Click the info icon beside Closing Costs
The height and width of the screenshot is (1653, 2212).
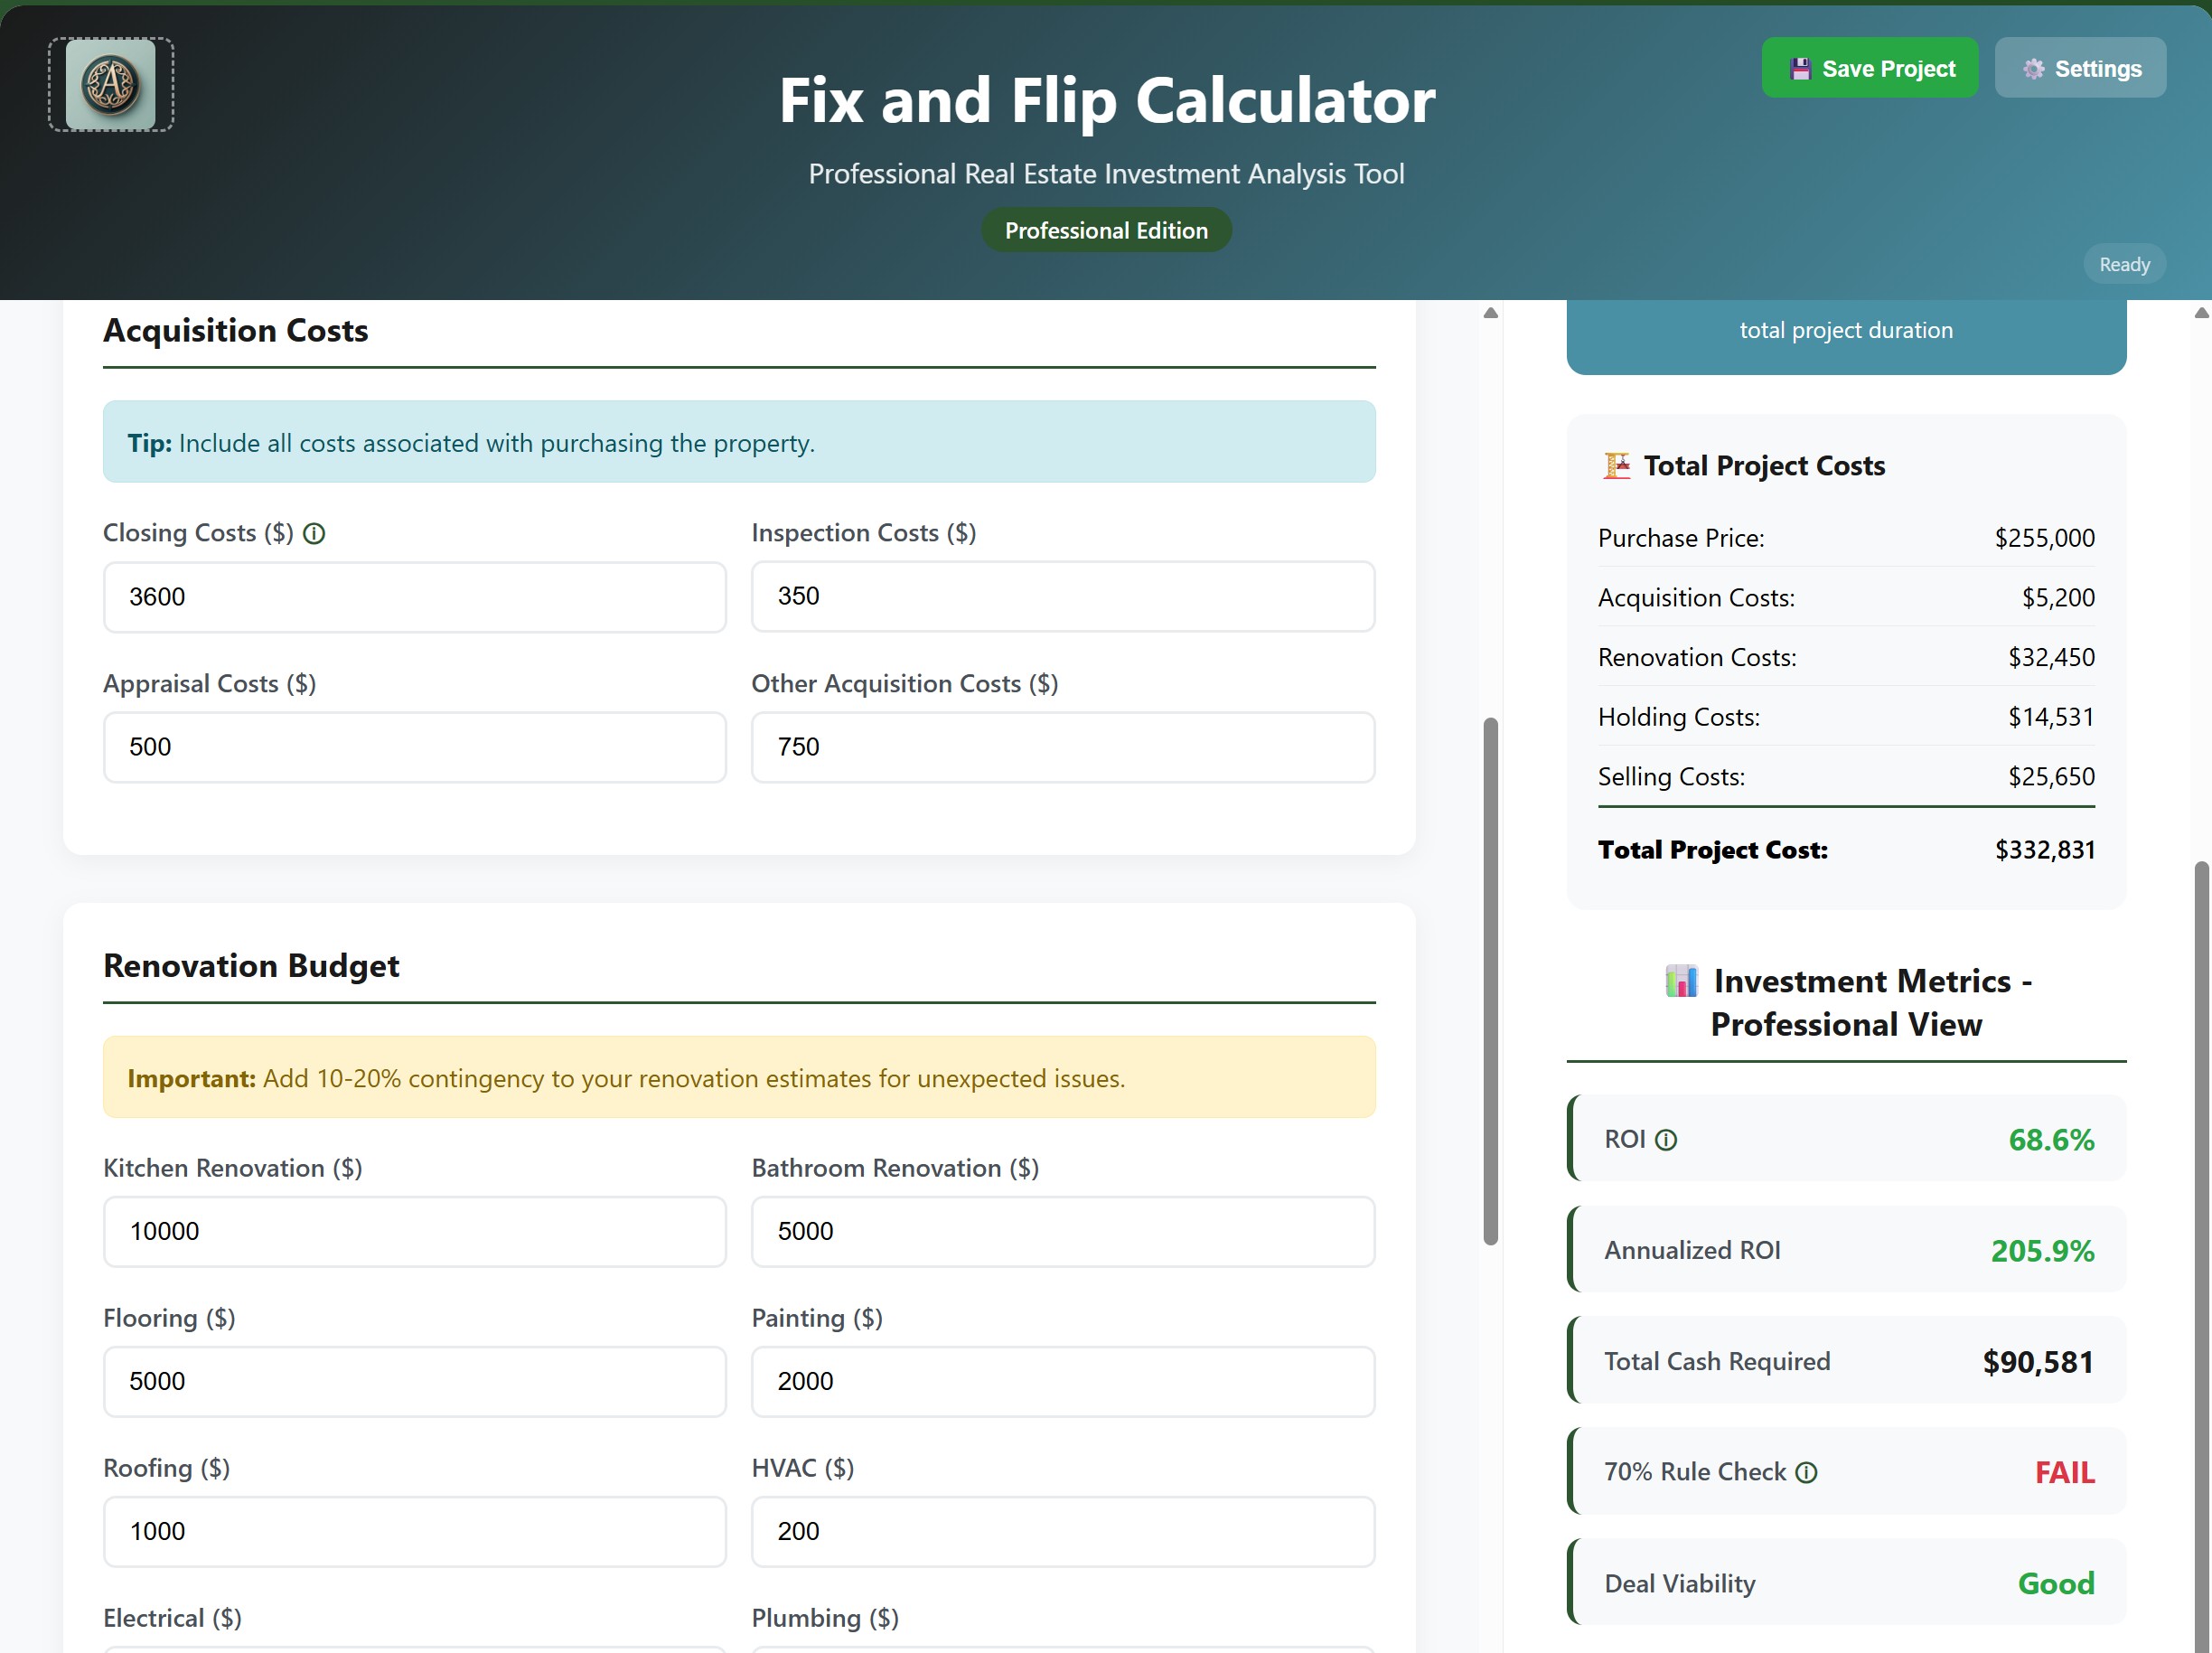[316, 533]
